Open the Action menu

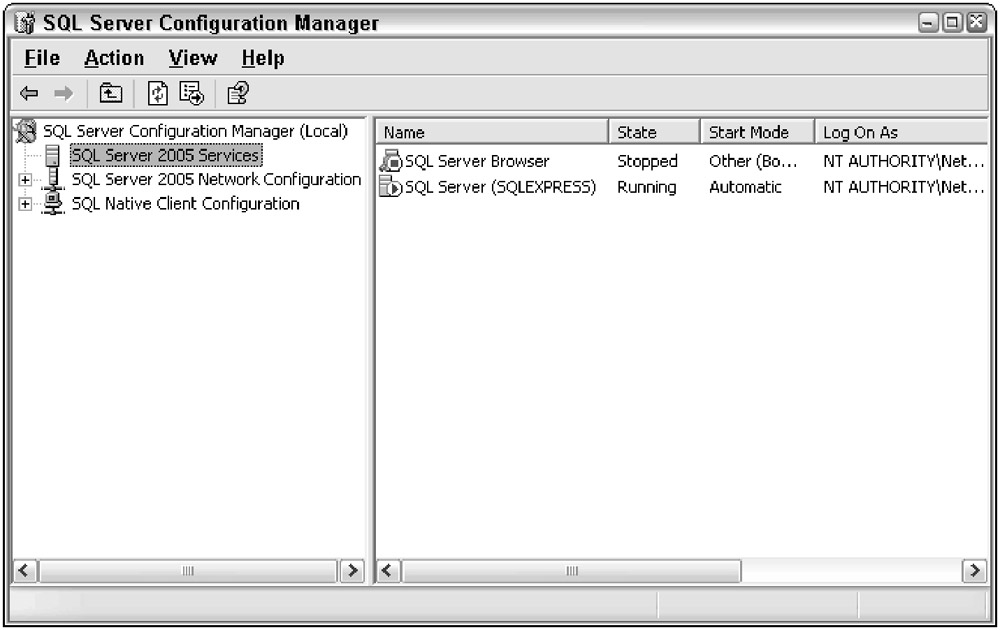tap(114, 58)
